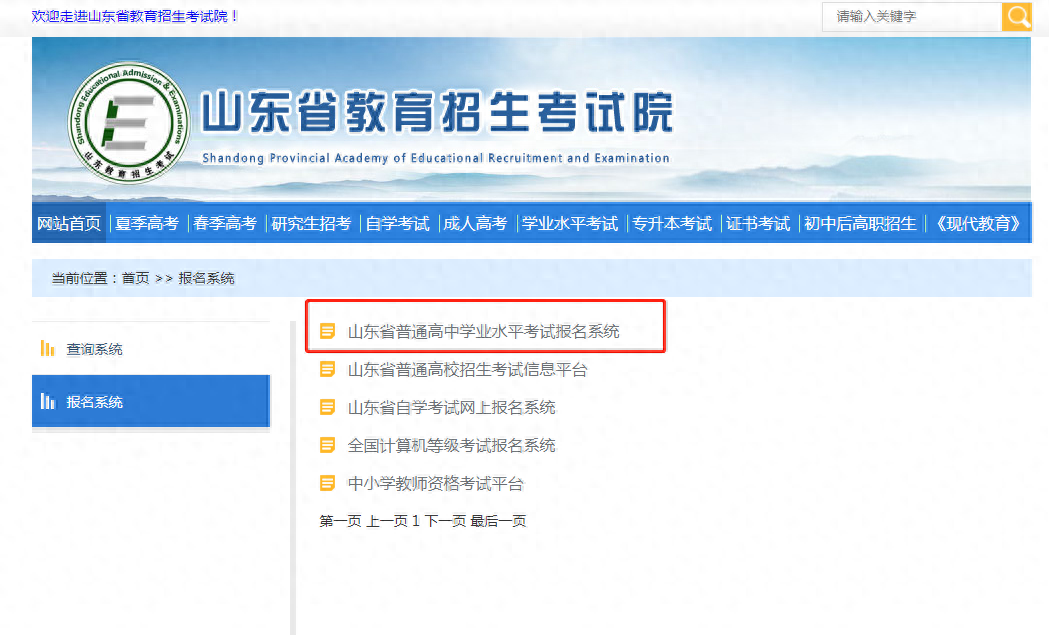The image size is (1049, 635).
Task: Click list icon beside 全国计算机等级考试报名系统
Action: 327,445
